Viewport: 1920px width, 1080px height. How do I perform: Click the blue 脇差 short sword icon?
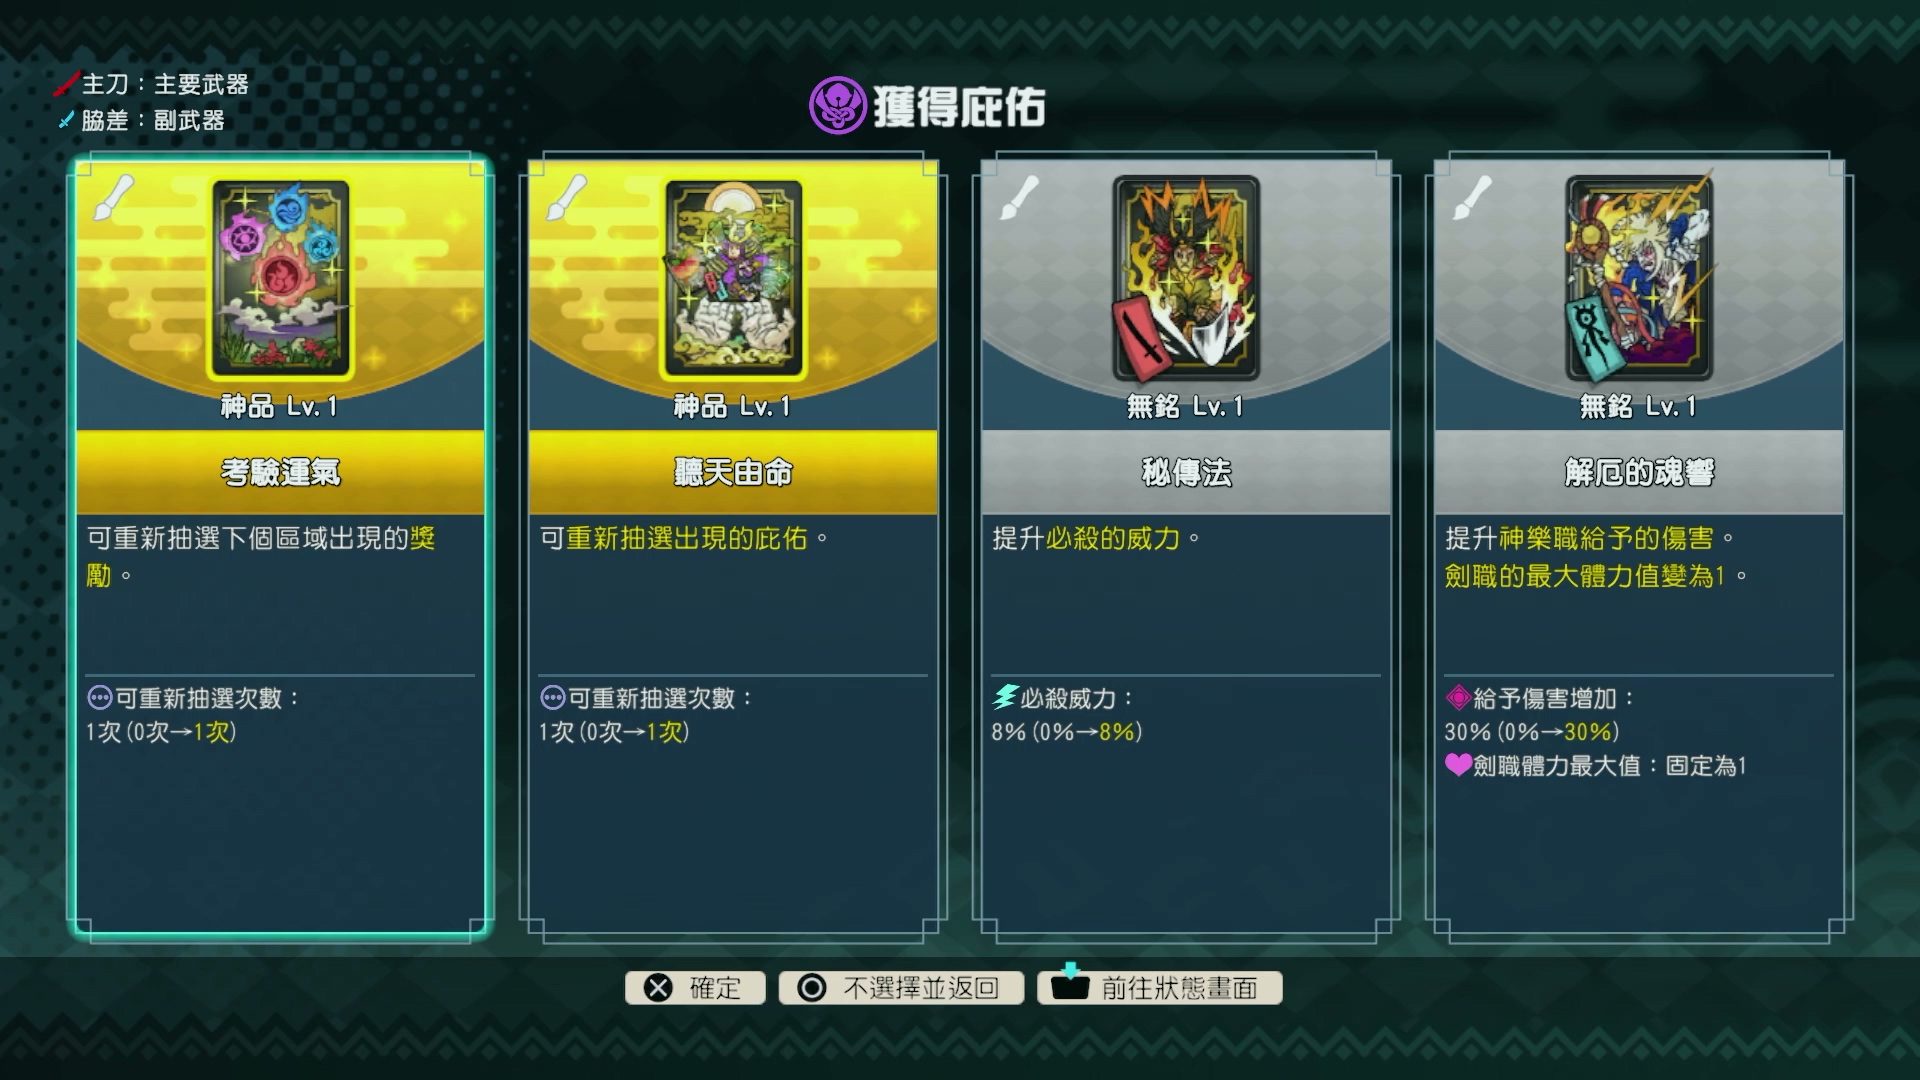[67, 120]
